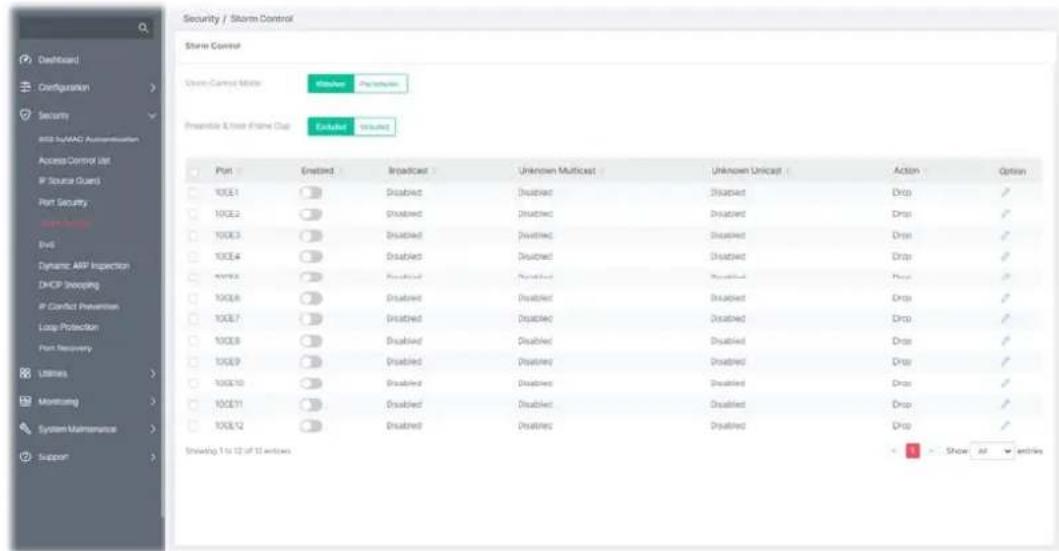1059x551 pixels.
Task: Edit port 10GE2 with its pencil icon
Action: coord(1005,213)
